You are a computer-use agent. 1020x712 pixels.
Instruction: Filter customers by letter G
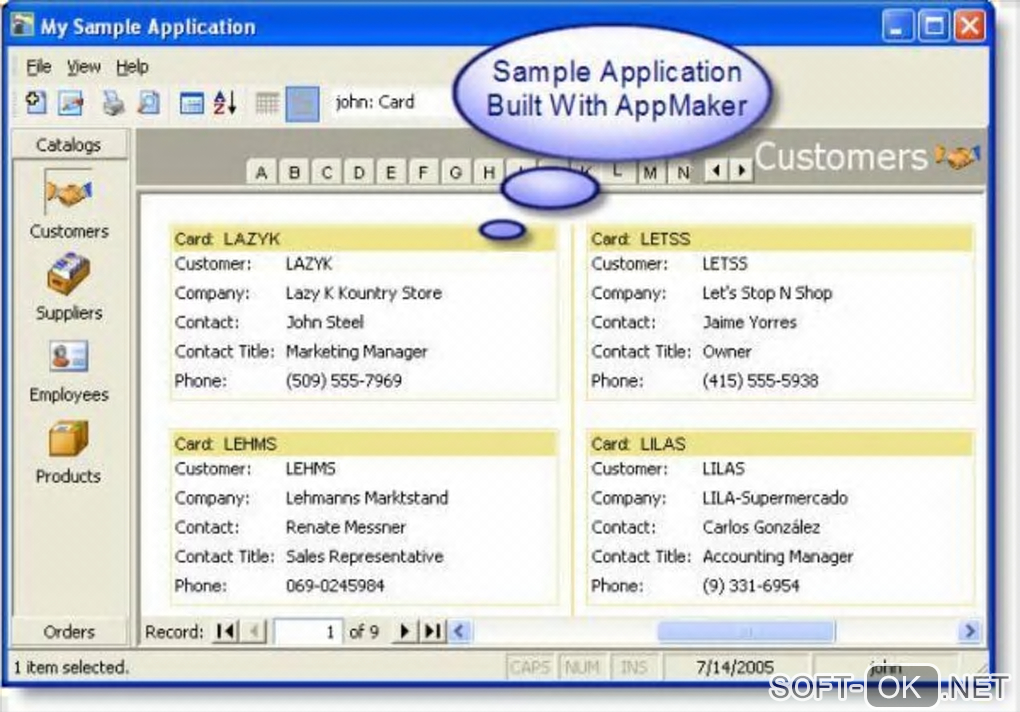click(455, 172)
